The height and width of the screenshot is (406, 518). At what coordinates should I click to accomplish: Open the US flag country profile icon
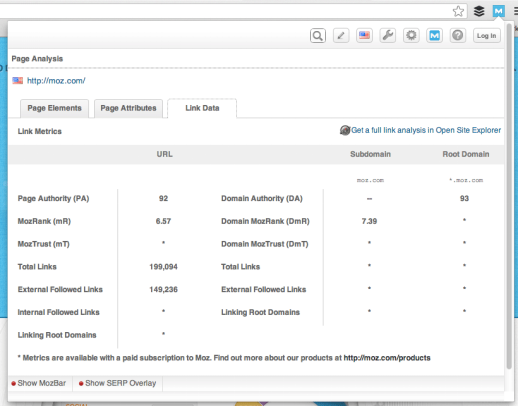[364, 35]
